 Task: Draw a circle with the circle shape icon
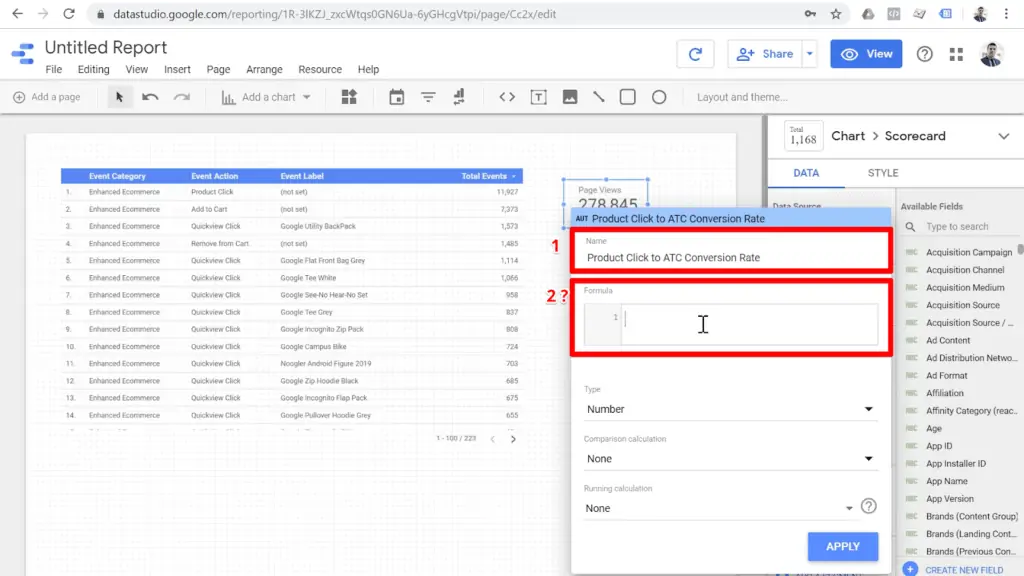pyautogui.click(x=659, y=96)
